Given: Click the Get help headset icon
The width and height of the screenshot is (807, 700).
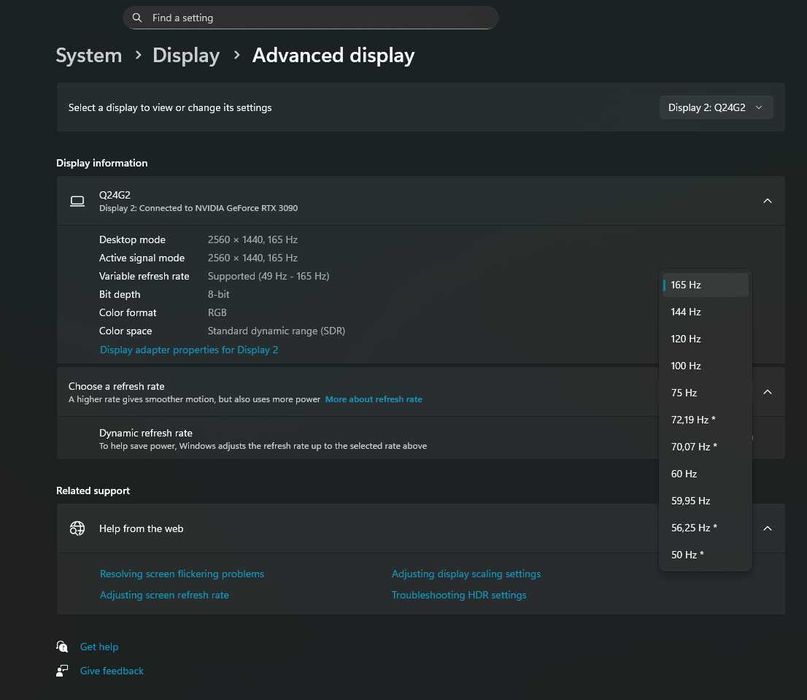Looking at the screenshot, I should 62,646.
